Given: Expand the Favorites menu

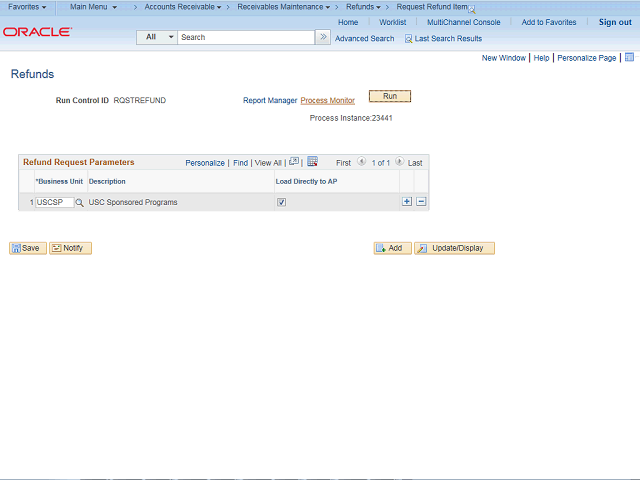Looking at the screenshot, I should point(27,7).
